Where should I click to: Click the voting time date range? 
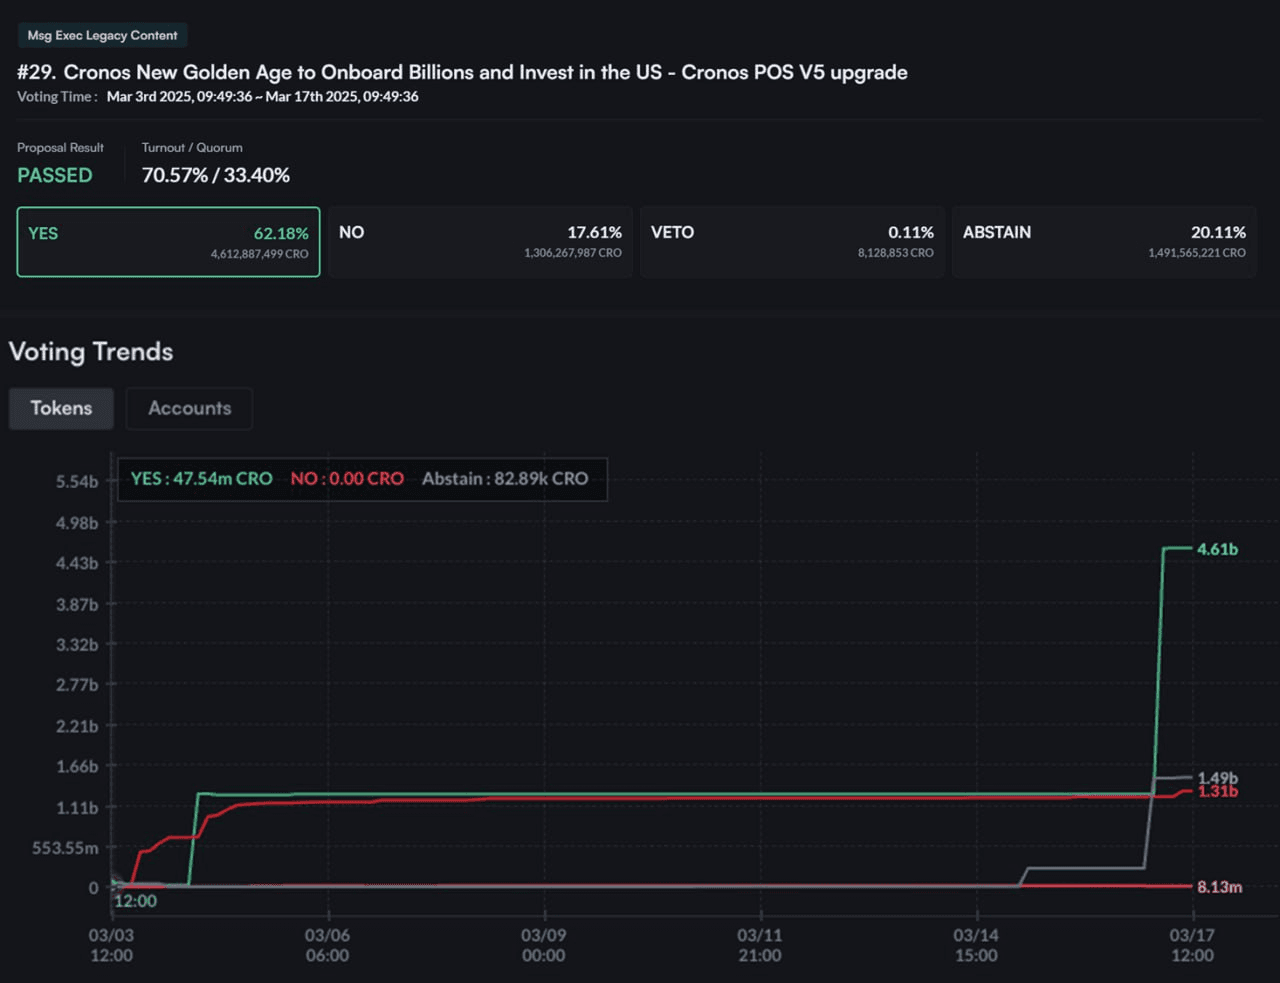click(263, 97)
